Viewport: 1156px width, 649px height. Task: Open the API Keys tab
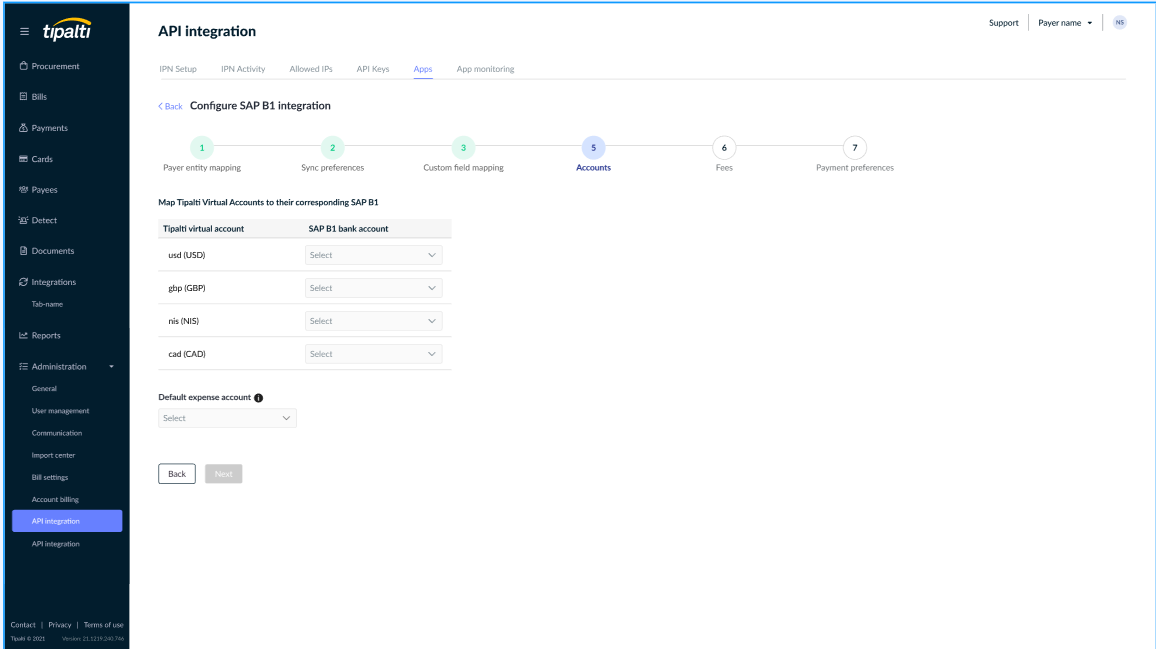tap(373, 69)
